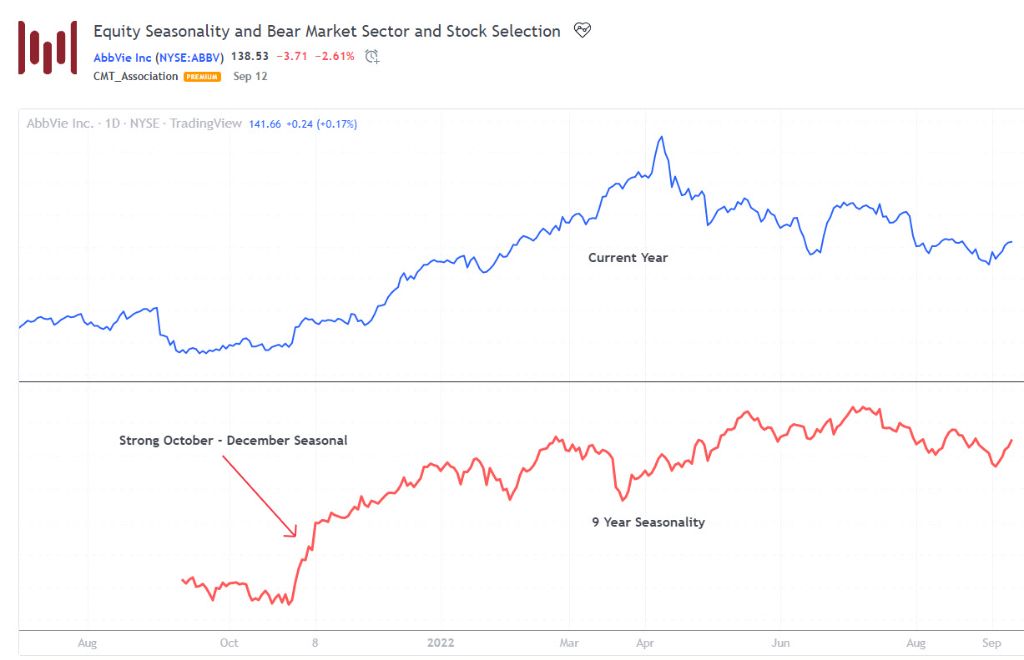This screenshot has width=1024, height=660.
Task: Click the CMT Association avatar logo
Action: coord(47,47)
